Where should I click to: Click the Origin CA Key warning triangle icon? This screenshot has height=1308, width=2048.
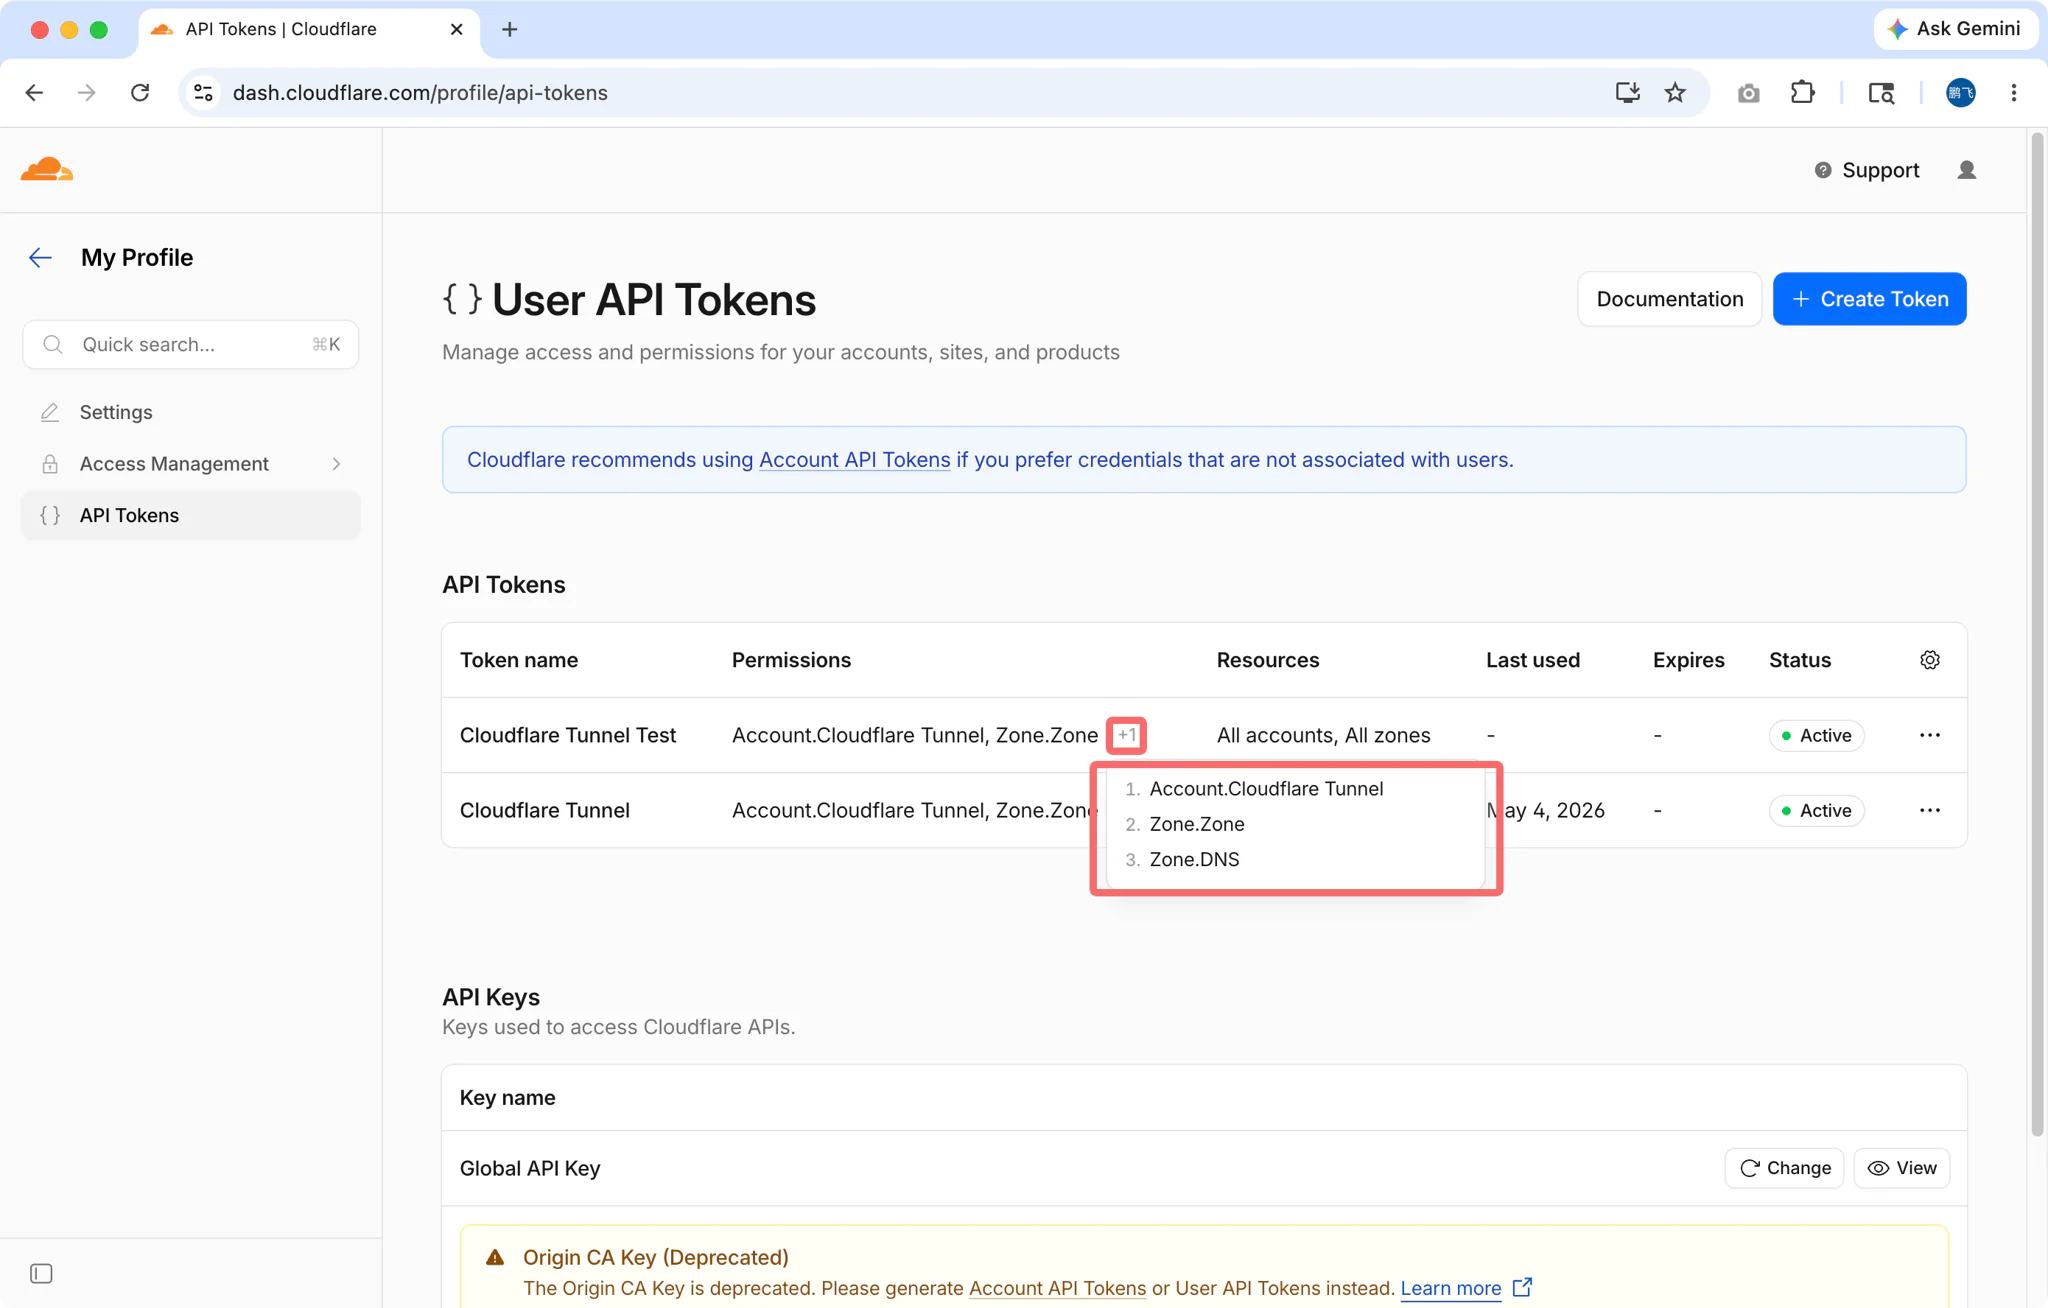[x=495, y=1257]
